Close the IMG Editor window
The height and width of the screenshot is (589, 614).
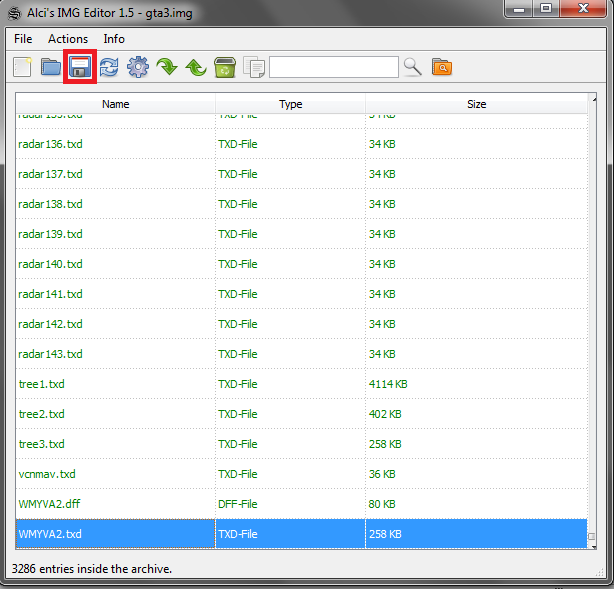click(x=583, y=9)
